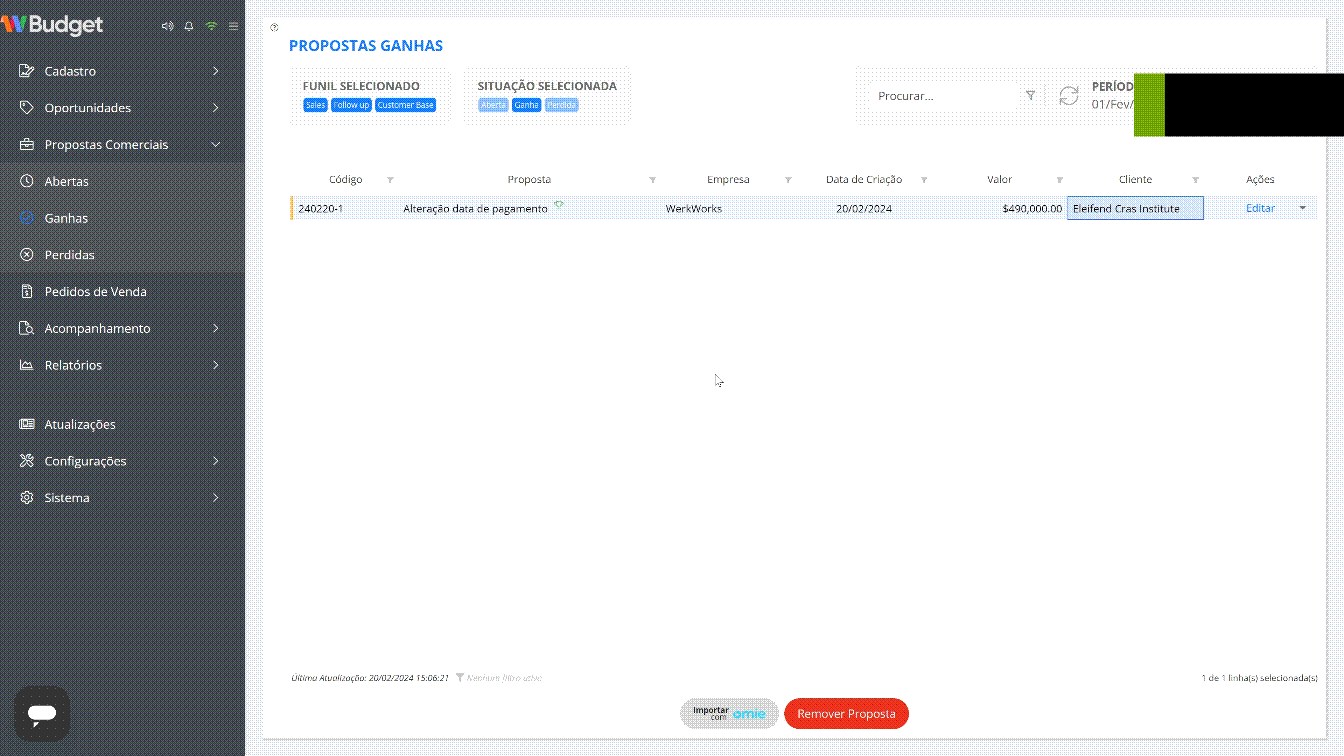Click the filter icon on Valor column

[x=1059, y=180]
